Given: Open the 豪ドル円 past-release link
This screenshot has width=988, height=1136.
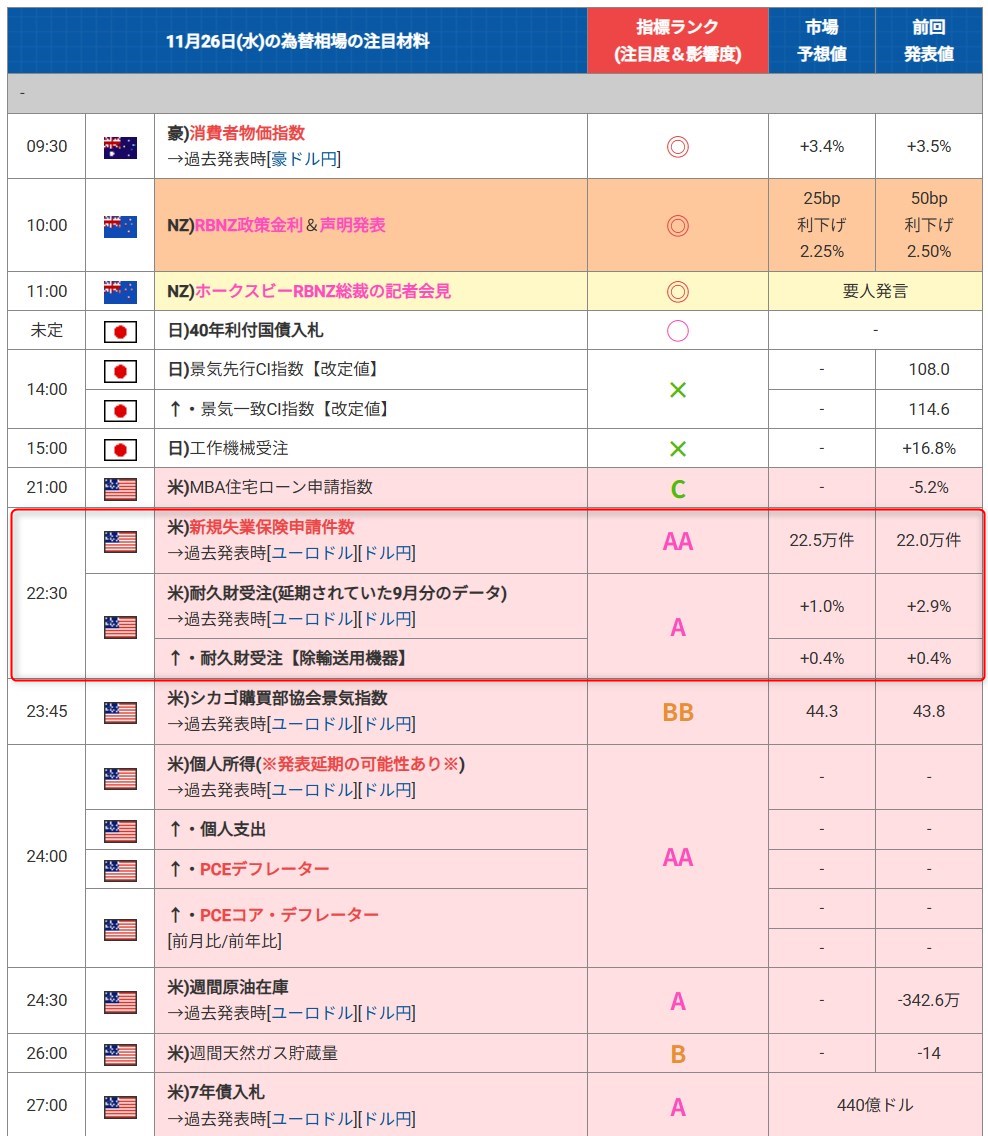Looking at the screenshot, I should tap(303, 158).
